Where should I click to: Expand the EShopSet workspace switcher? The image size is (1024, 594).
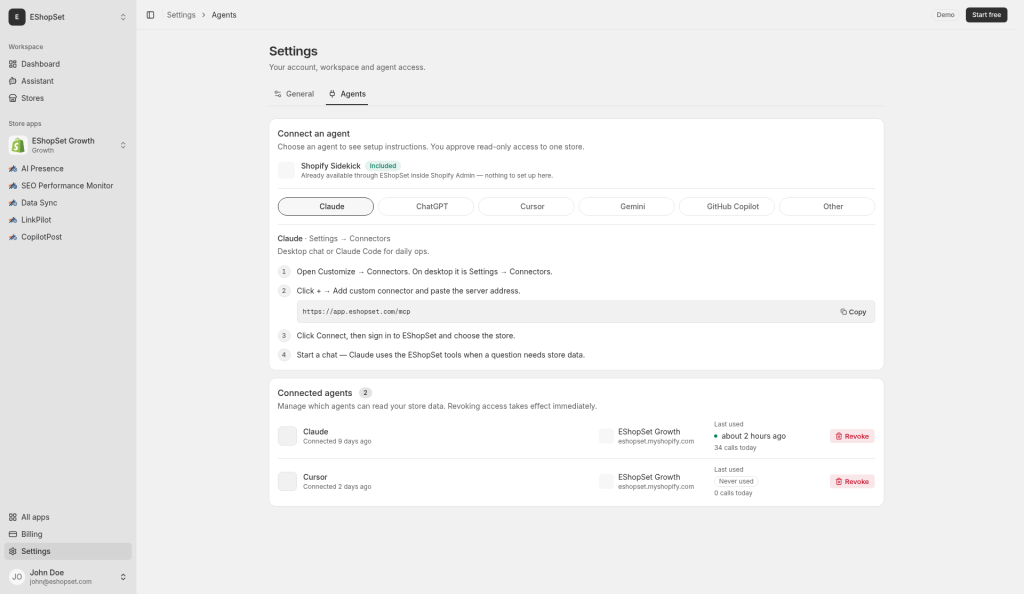[x=123, y=17]
